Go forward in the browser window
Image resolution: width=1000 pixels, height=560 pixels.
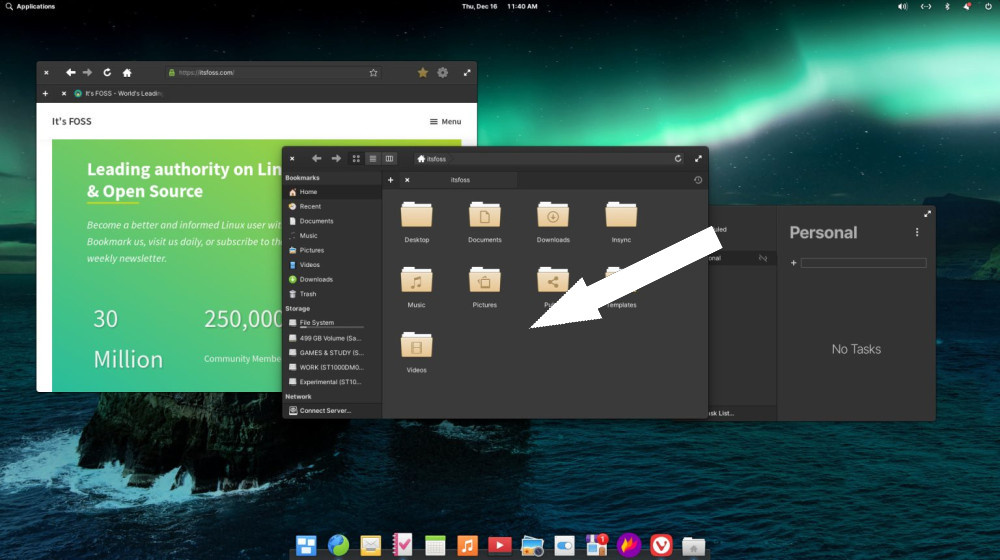[87, 73]
